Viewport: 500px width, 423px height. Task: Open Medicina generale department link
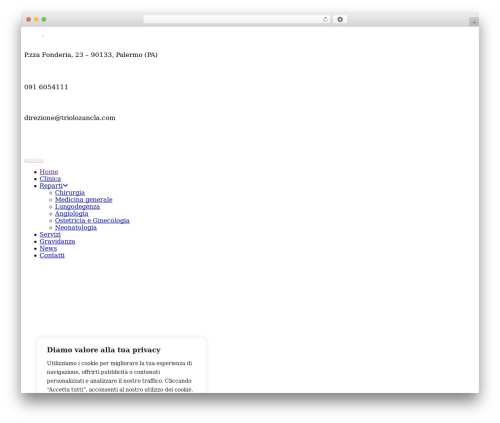tap(84, 199)
